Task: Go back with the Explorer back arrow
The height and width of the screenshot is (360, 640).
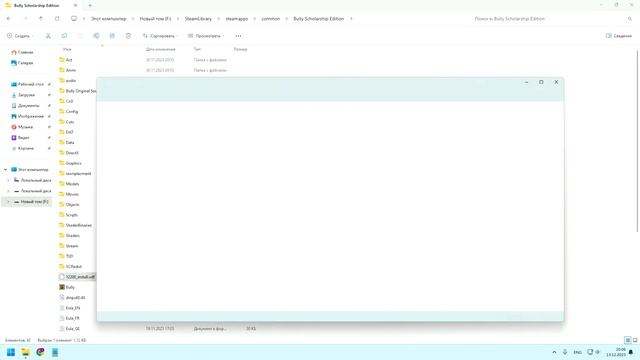Action: coord(9,19)
